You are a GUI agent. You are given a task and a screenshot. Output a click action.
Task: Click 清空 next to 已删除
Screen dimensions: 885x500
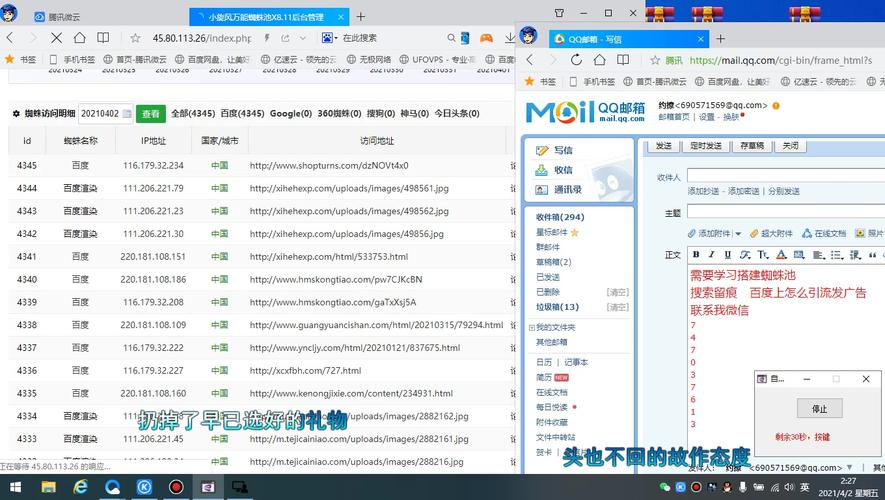(x=617, y=292)
